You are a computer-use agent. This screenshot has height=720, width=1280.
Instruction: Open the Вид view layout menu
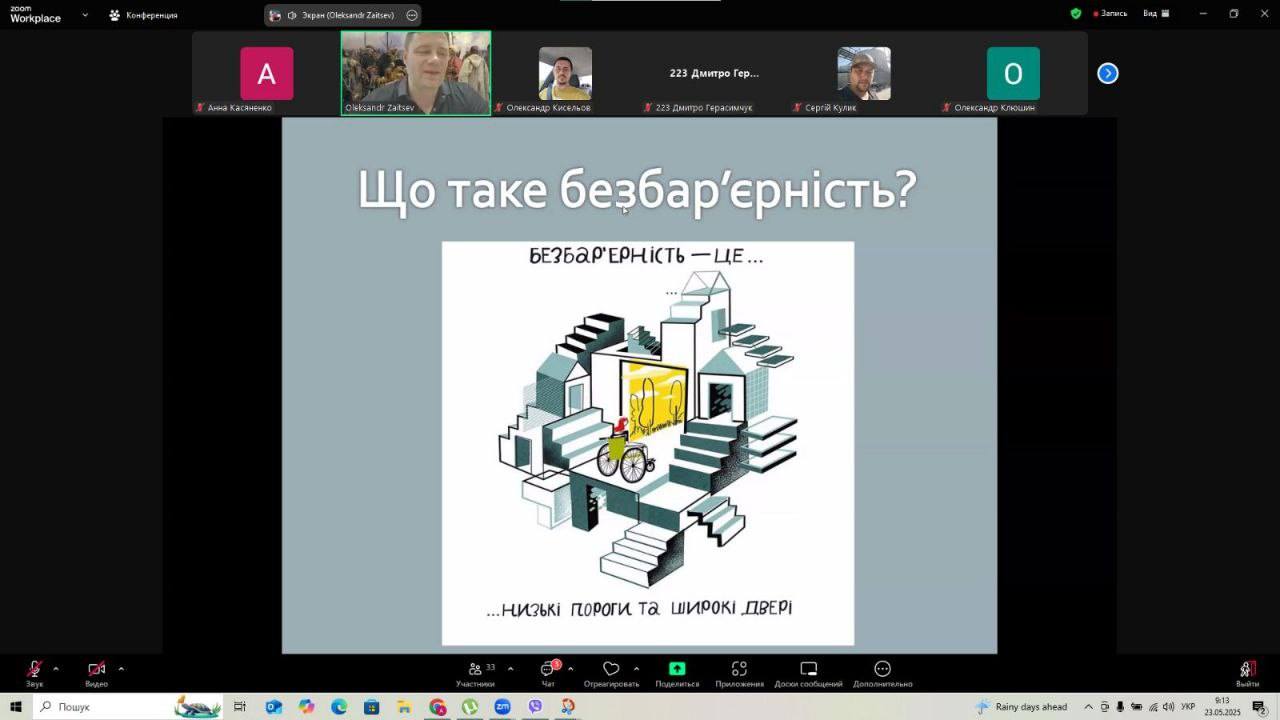[x=1156, y=14]
